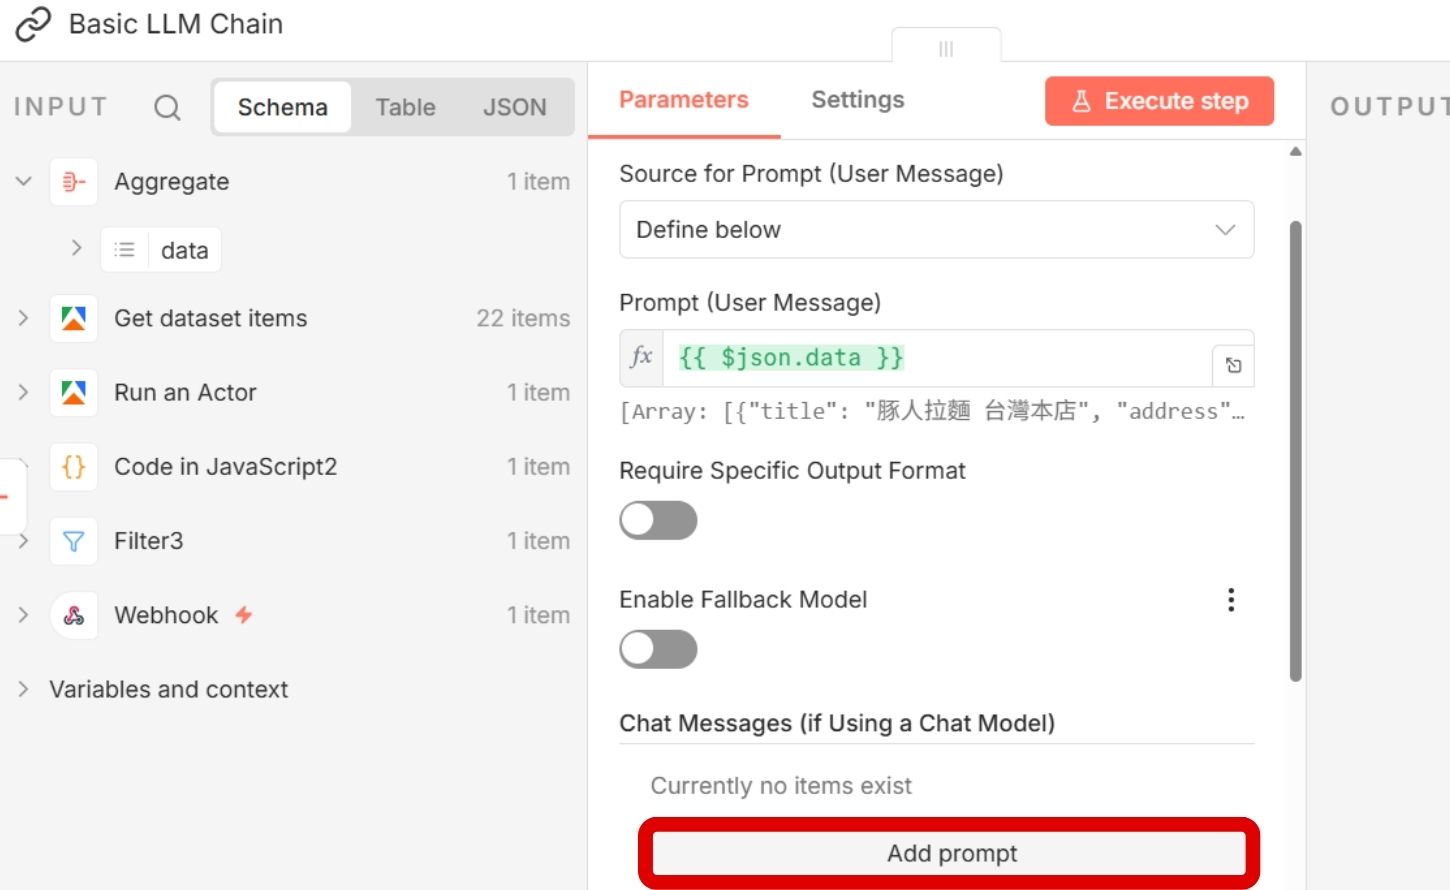Toggle Require Specific Output Format switch
The width and height of the screenshot is (1450, 890).
tap(658, 520)
